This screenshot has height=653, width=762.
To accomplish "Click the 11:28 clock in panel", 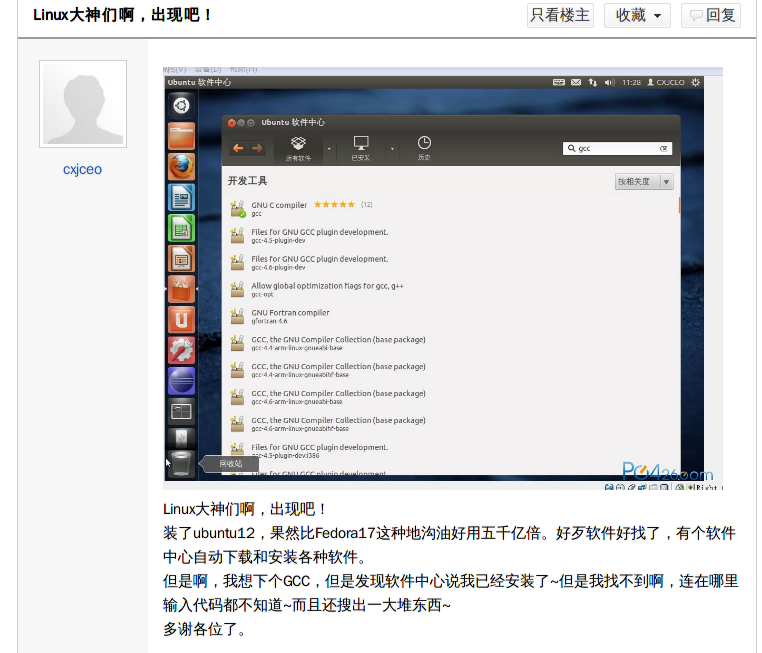I will point(631,82).
